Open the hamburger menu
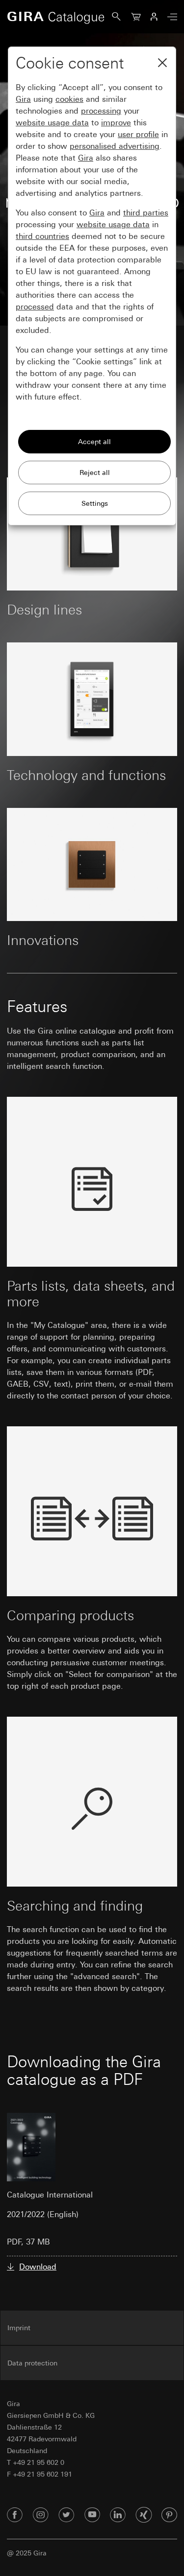 tap(172, 16)
